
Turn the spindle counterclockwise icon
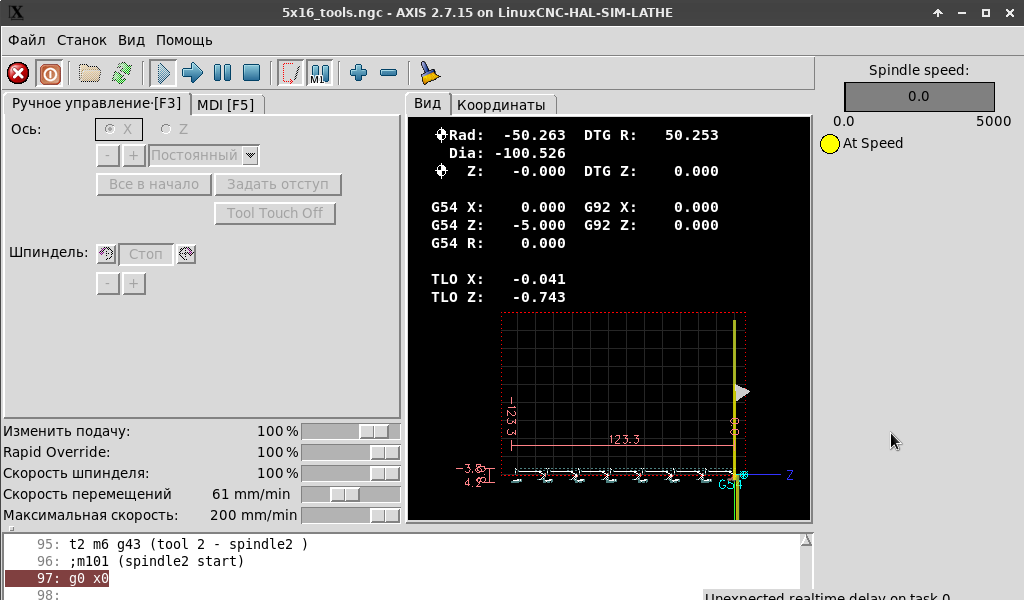click(106, 253)
